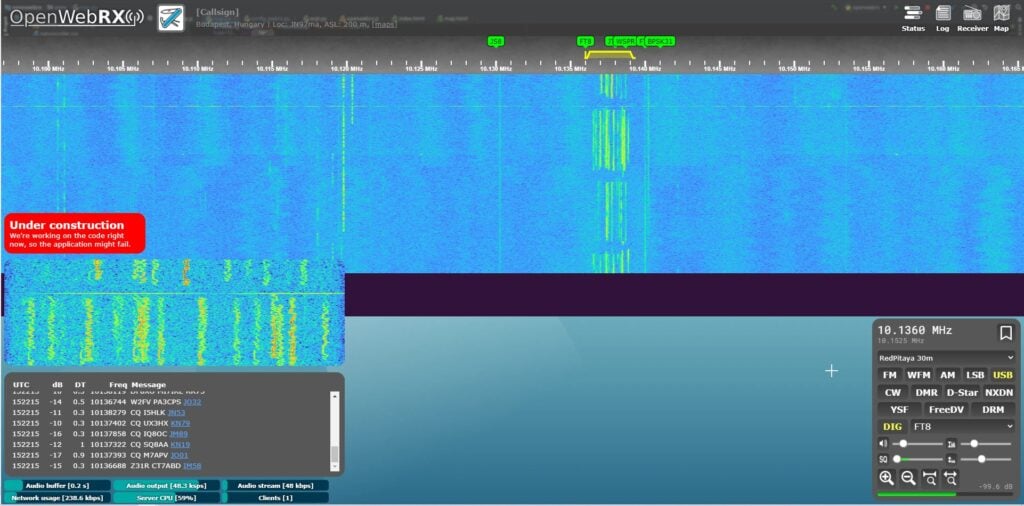Zoom out on the waterfall
Screen dimensions: 1024x506
pos(908,478)
